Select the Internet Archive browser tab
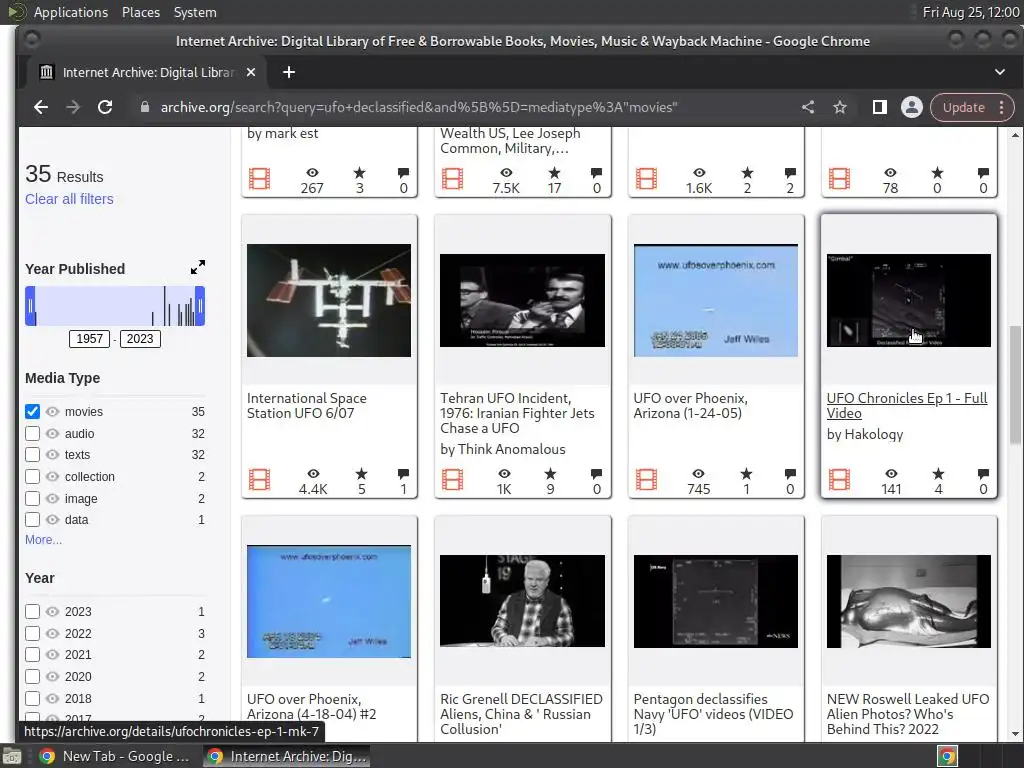Screen dimensions: 1024x768 (148, 72)
